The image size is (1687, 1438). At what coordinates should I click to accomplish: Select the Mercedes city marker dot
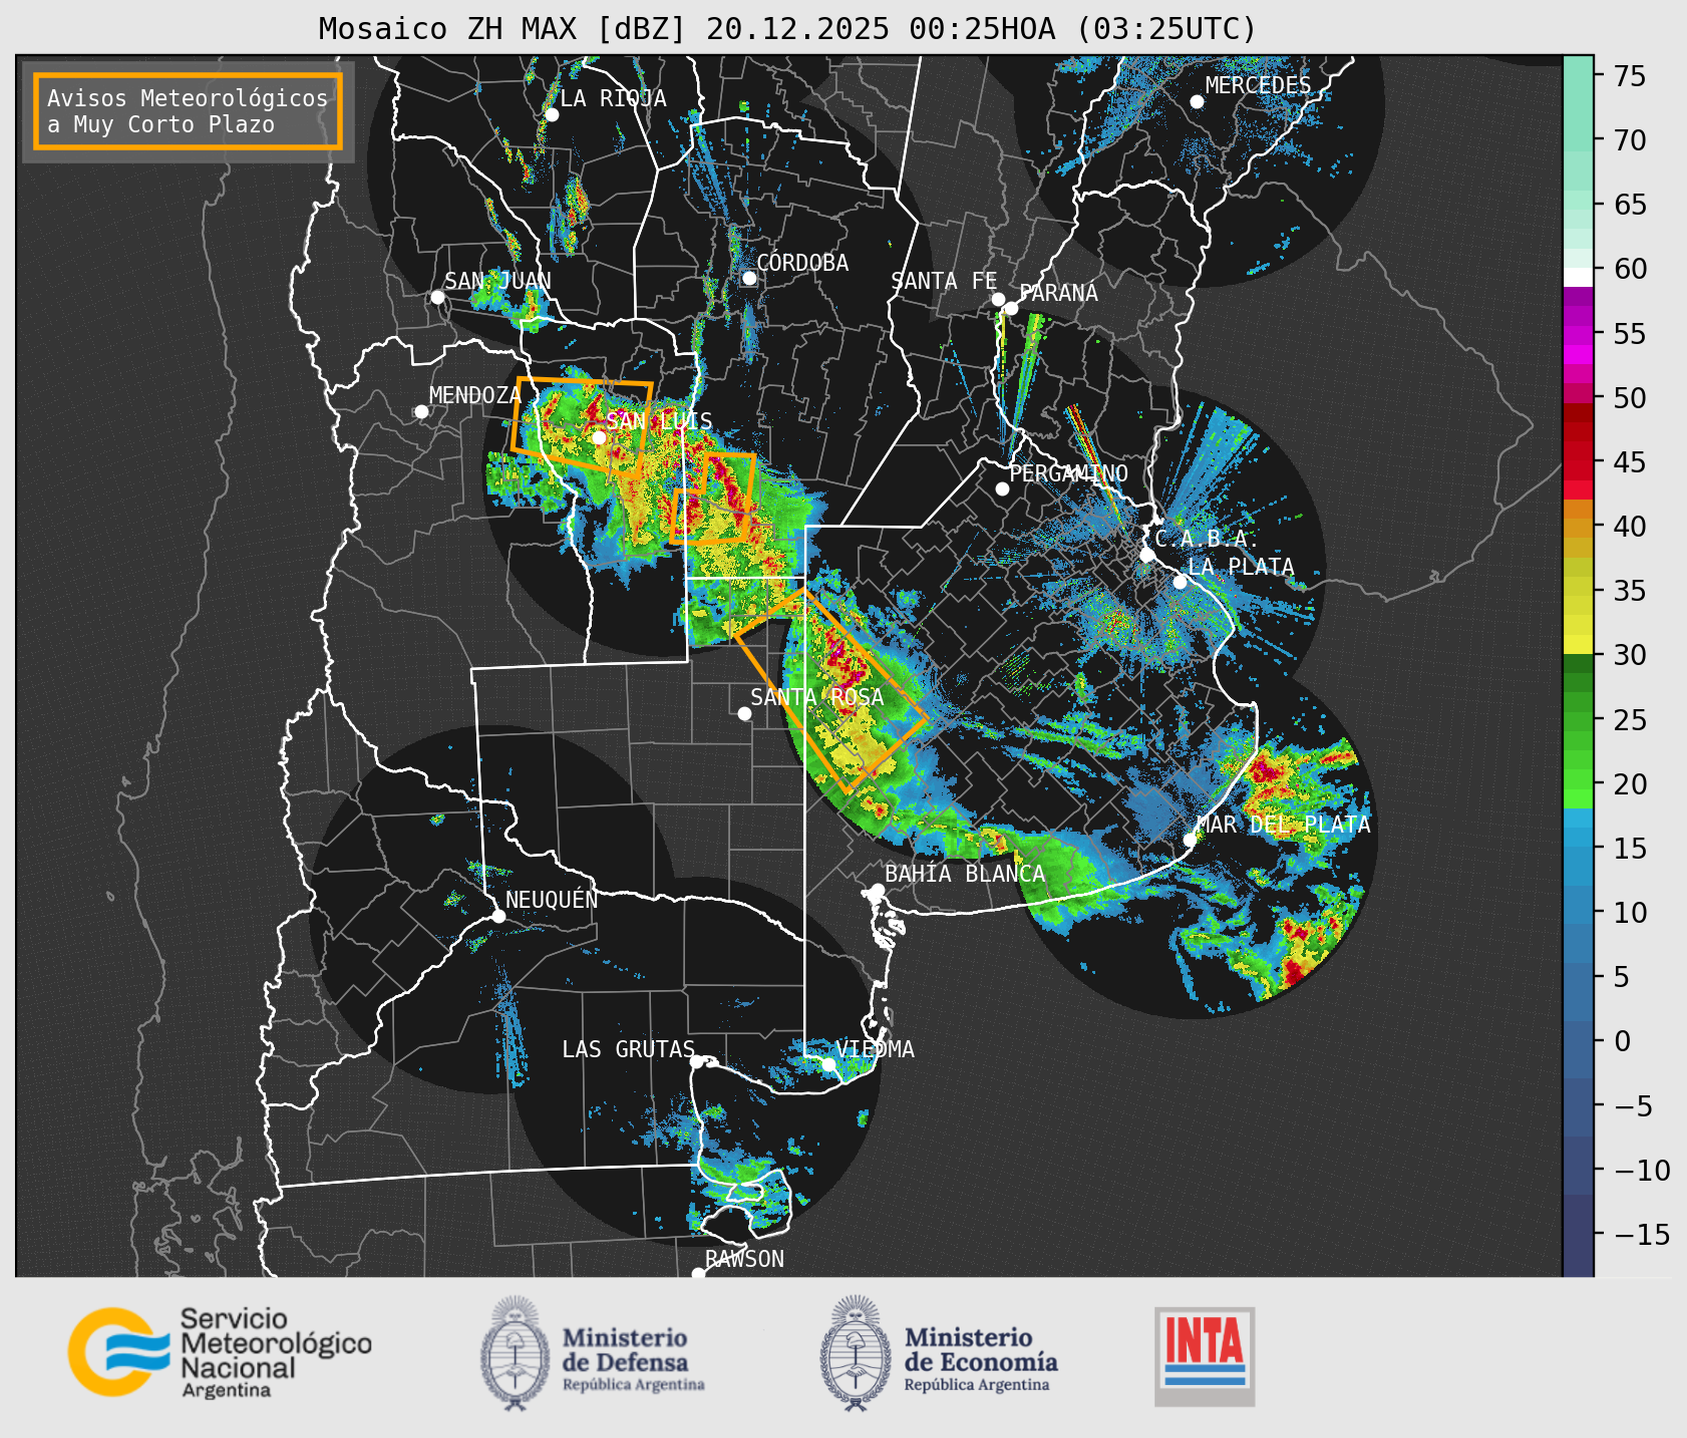[1197, 102]
